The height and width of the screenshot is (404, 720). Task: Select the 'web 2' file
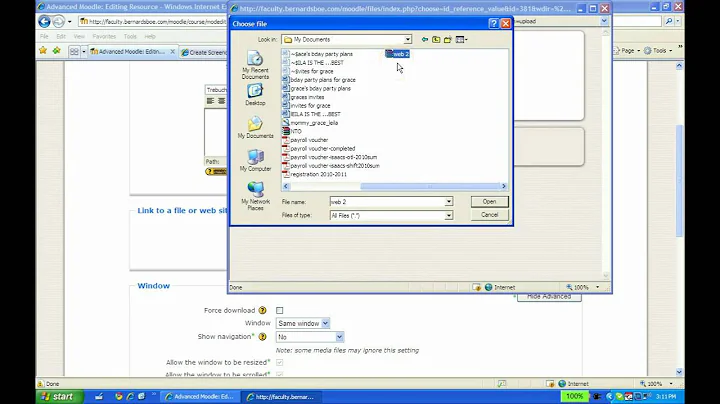pyautogui.click(x=398, y=54)
